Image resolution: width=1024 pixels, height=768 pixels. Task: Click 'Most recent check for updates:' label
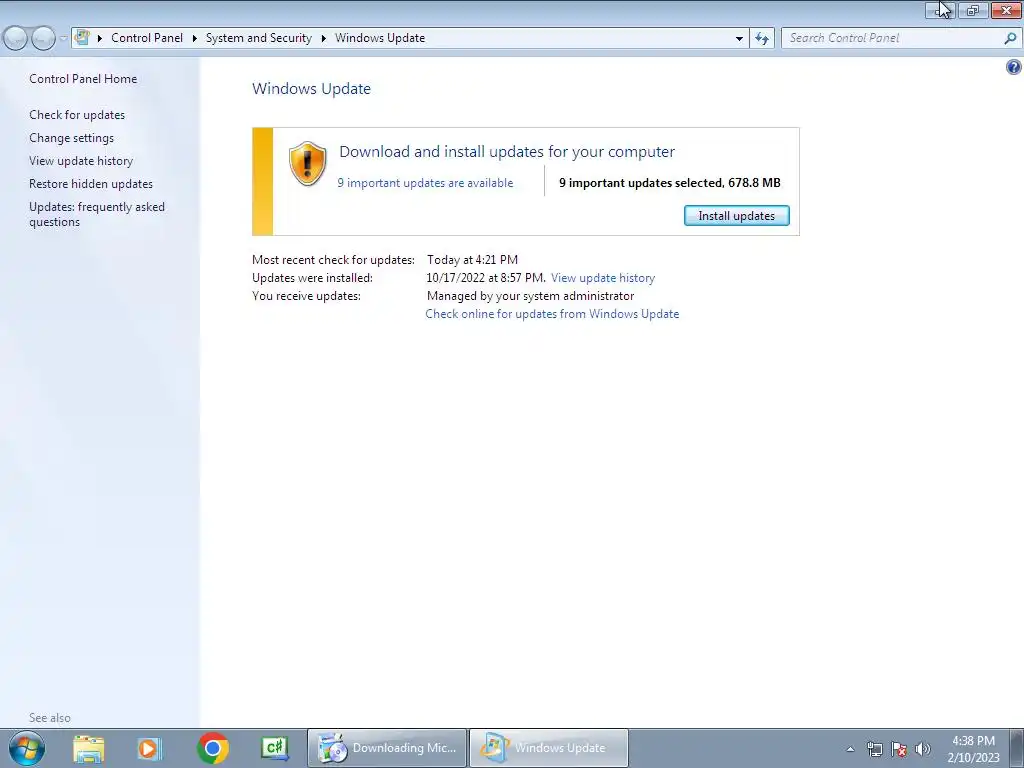tap(333, 260)
